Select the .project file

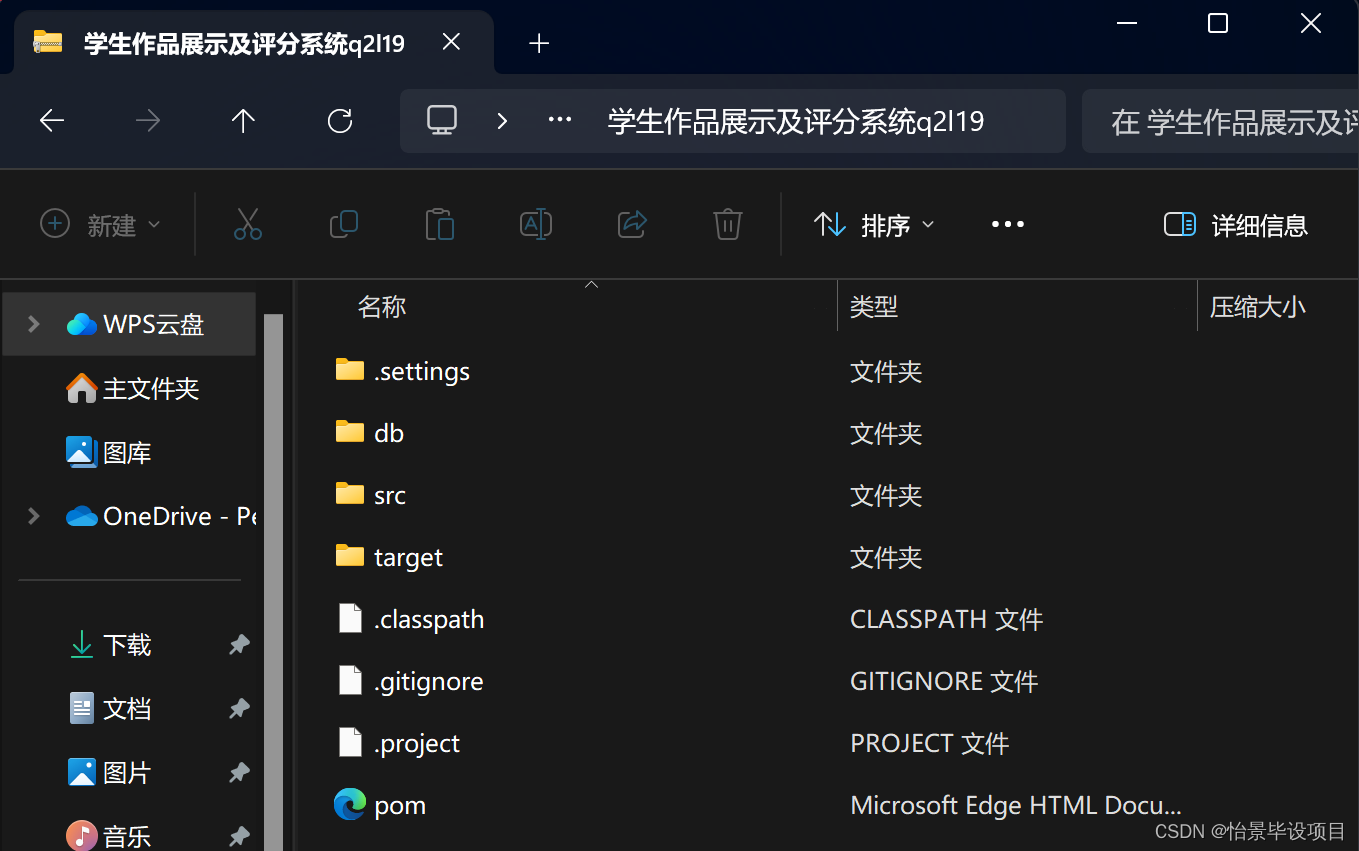click(417, 743)
